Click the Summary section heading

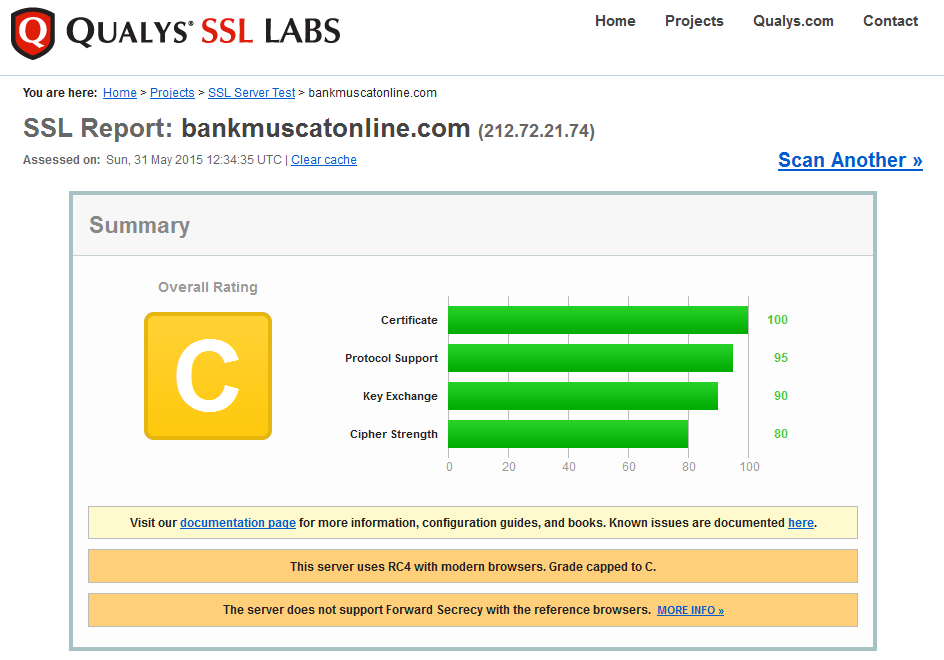[x=139, y=225]
